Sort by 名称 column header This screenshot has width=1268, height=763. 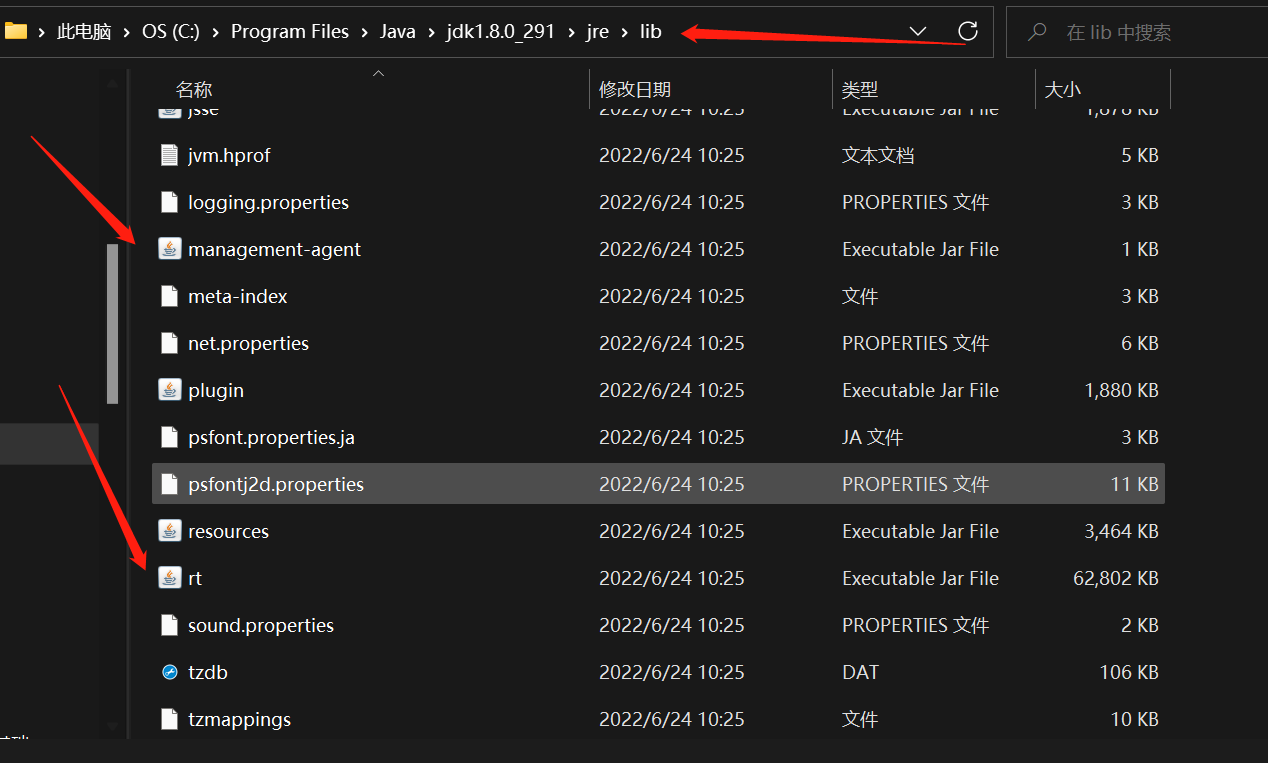click(194, 89)
